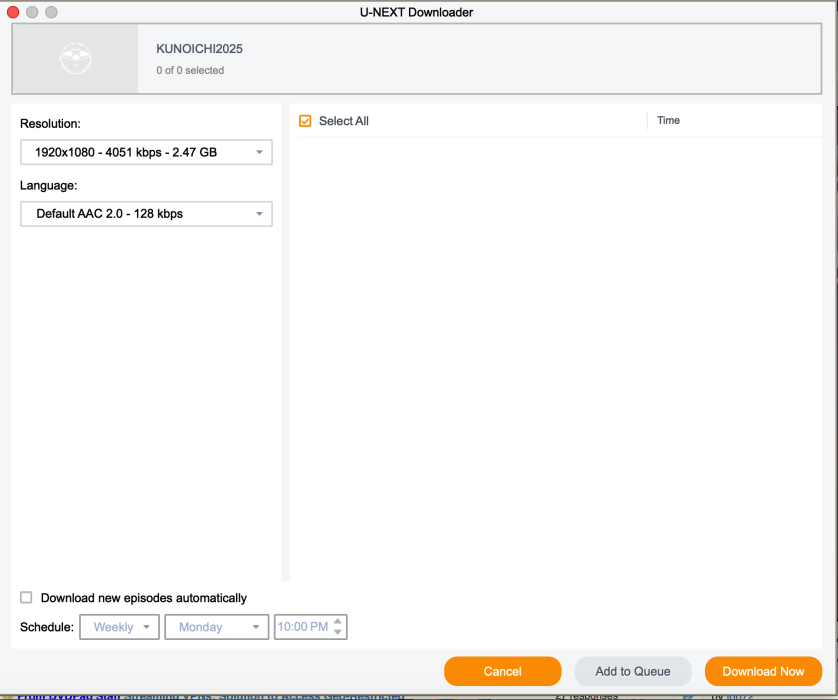
Task: Open the Weekly schedule frequency dropdown
Action: click(120, 627)
